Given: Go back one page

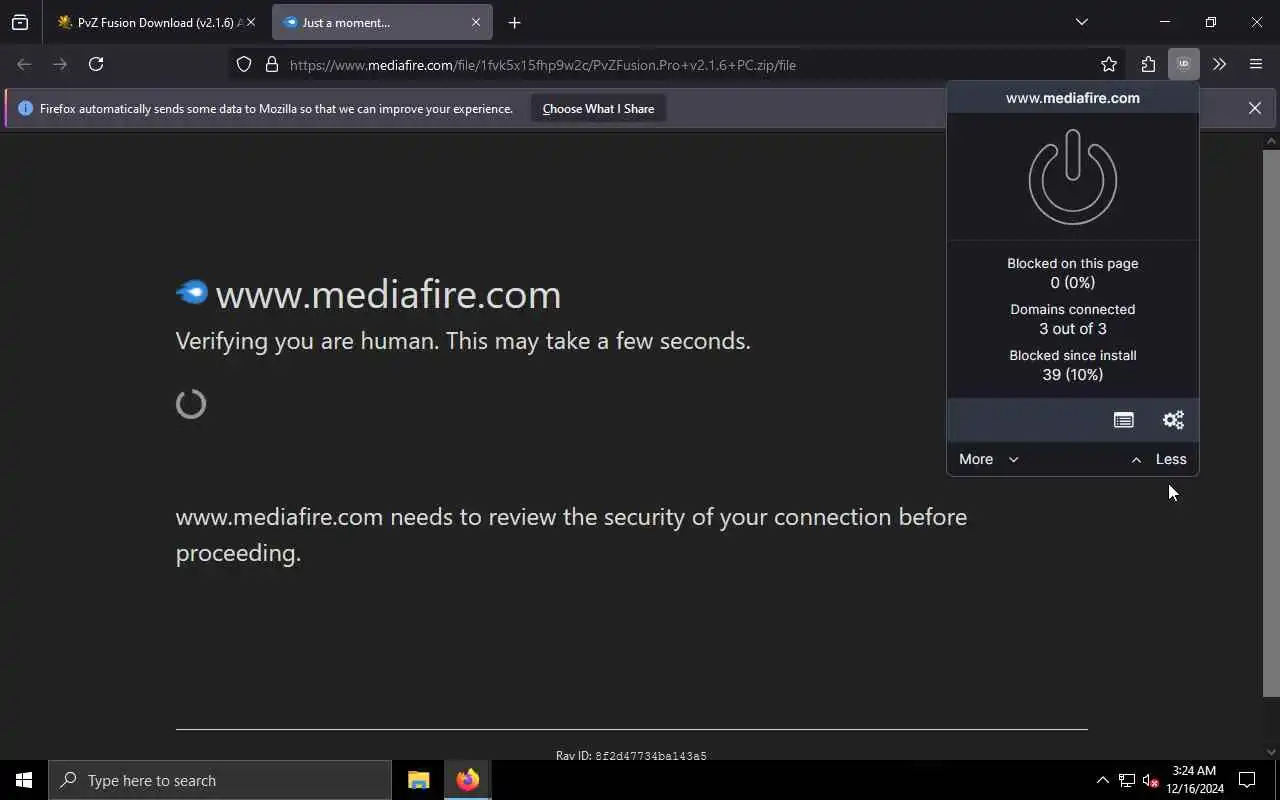Looking at the screenshot, I should click(x=24, y=64).
